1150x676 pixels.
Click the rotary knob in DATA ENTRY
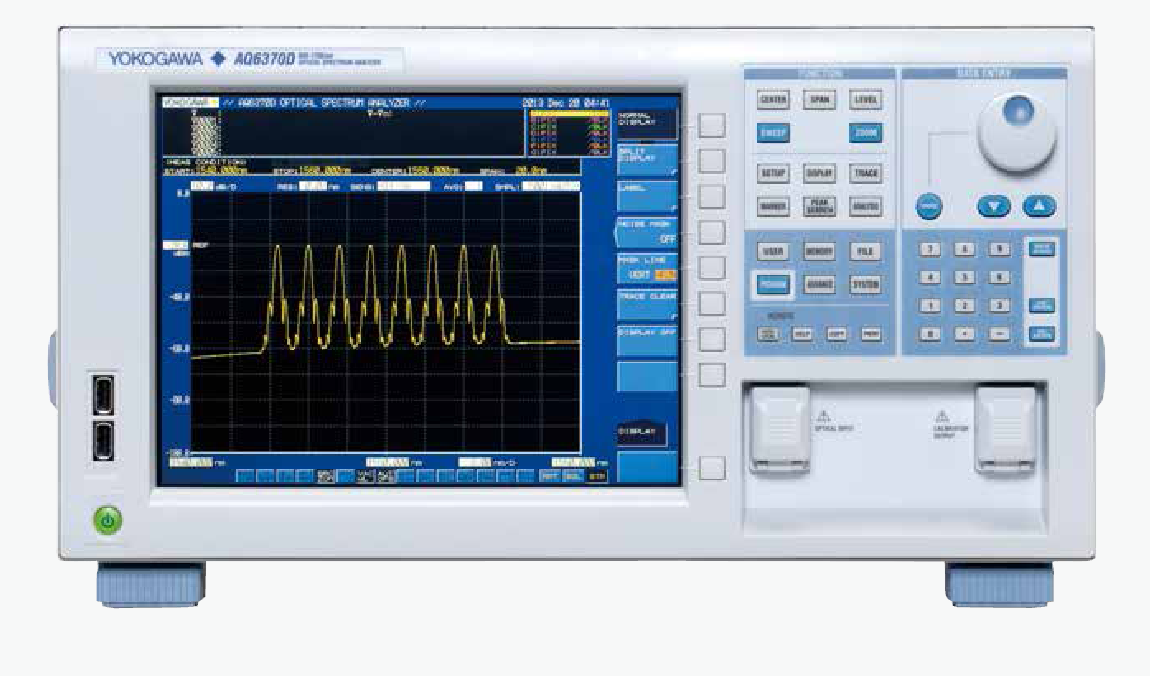[x=1016, y=133]
